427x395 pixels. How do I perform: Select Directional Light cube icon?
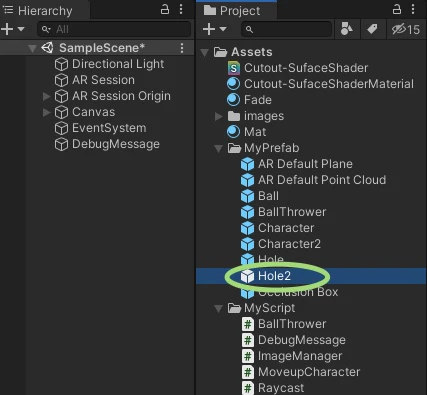[61, 64]
